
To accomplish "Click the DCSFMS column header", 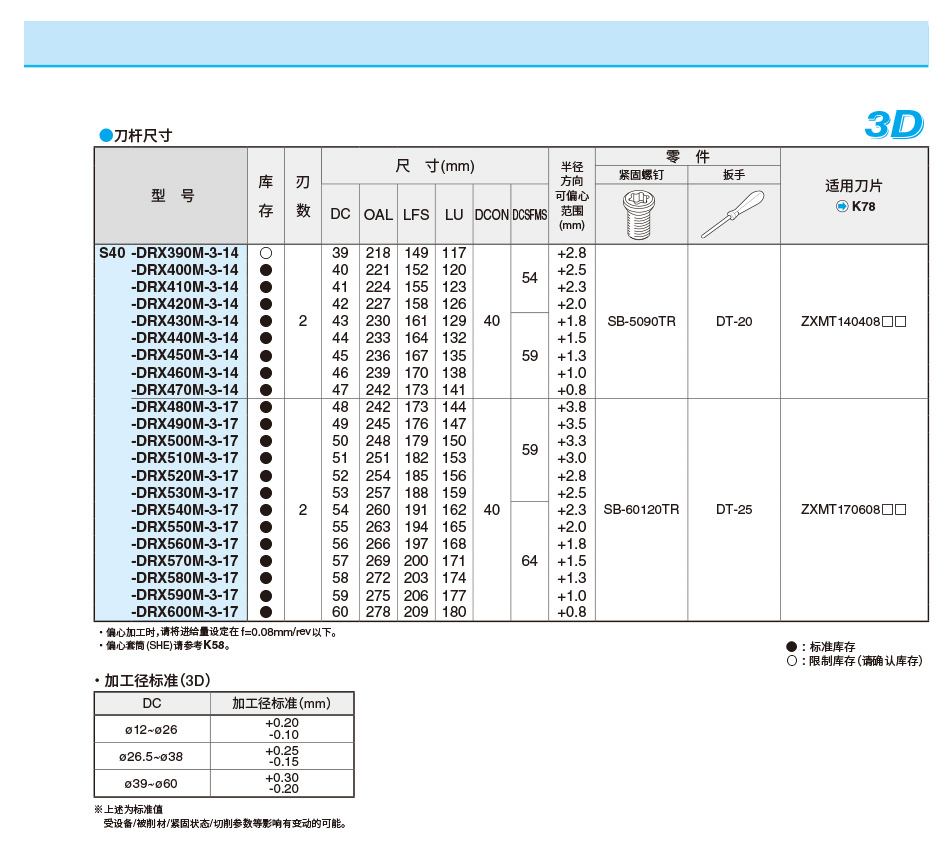I will (530, 215).
